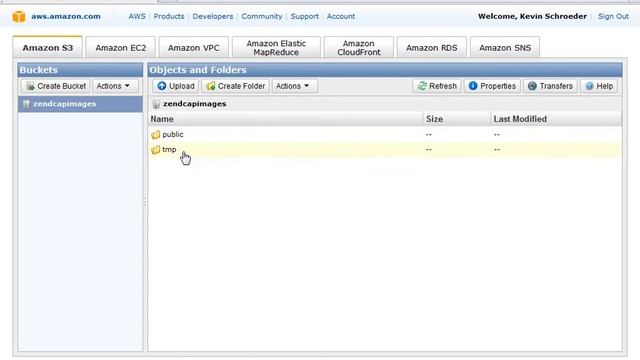Open the Buckets Actions dropdown
The height and width of the screenshot is (360, 640).
[x=115, y=86]
